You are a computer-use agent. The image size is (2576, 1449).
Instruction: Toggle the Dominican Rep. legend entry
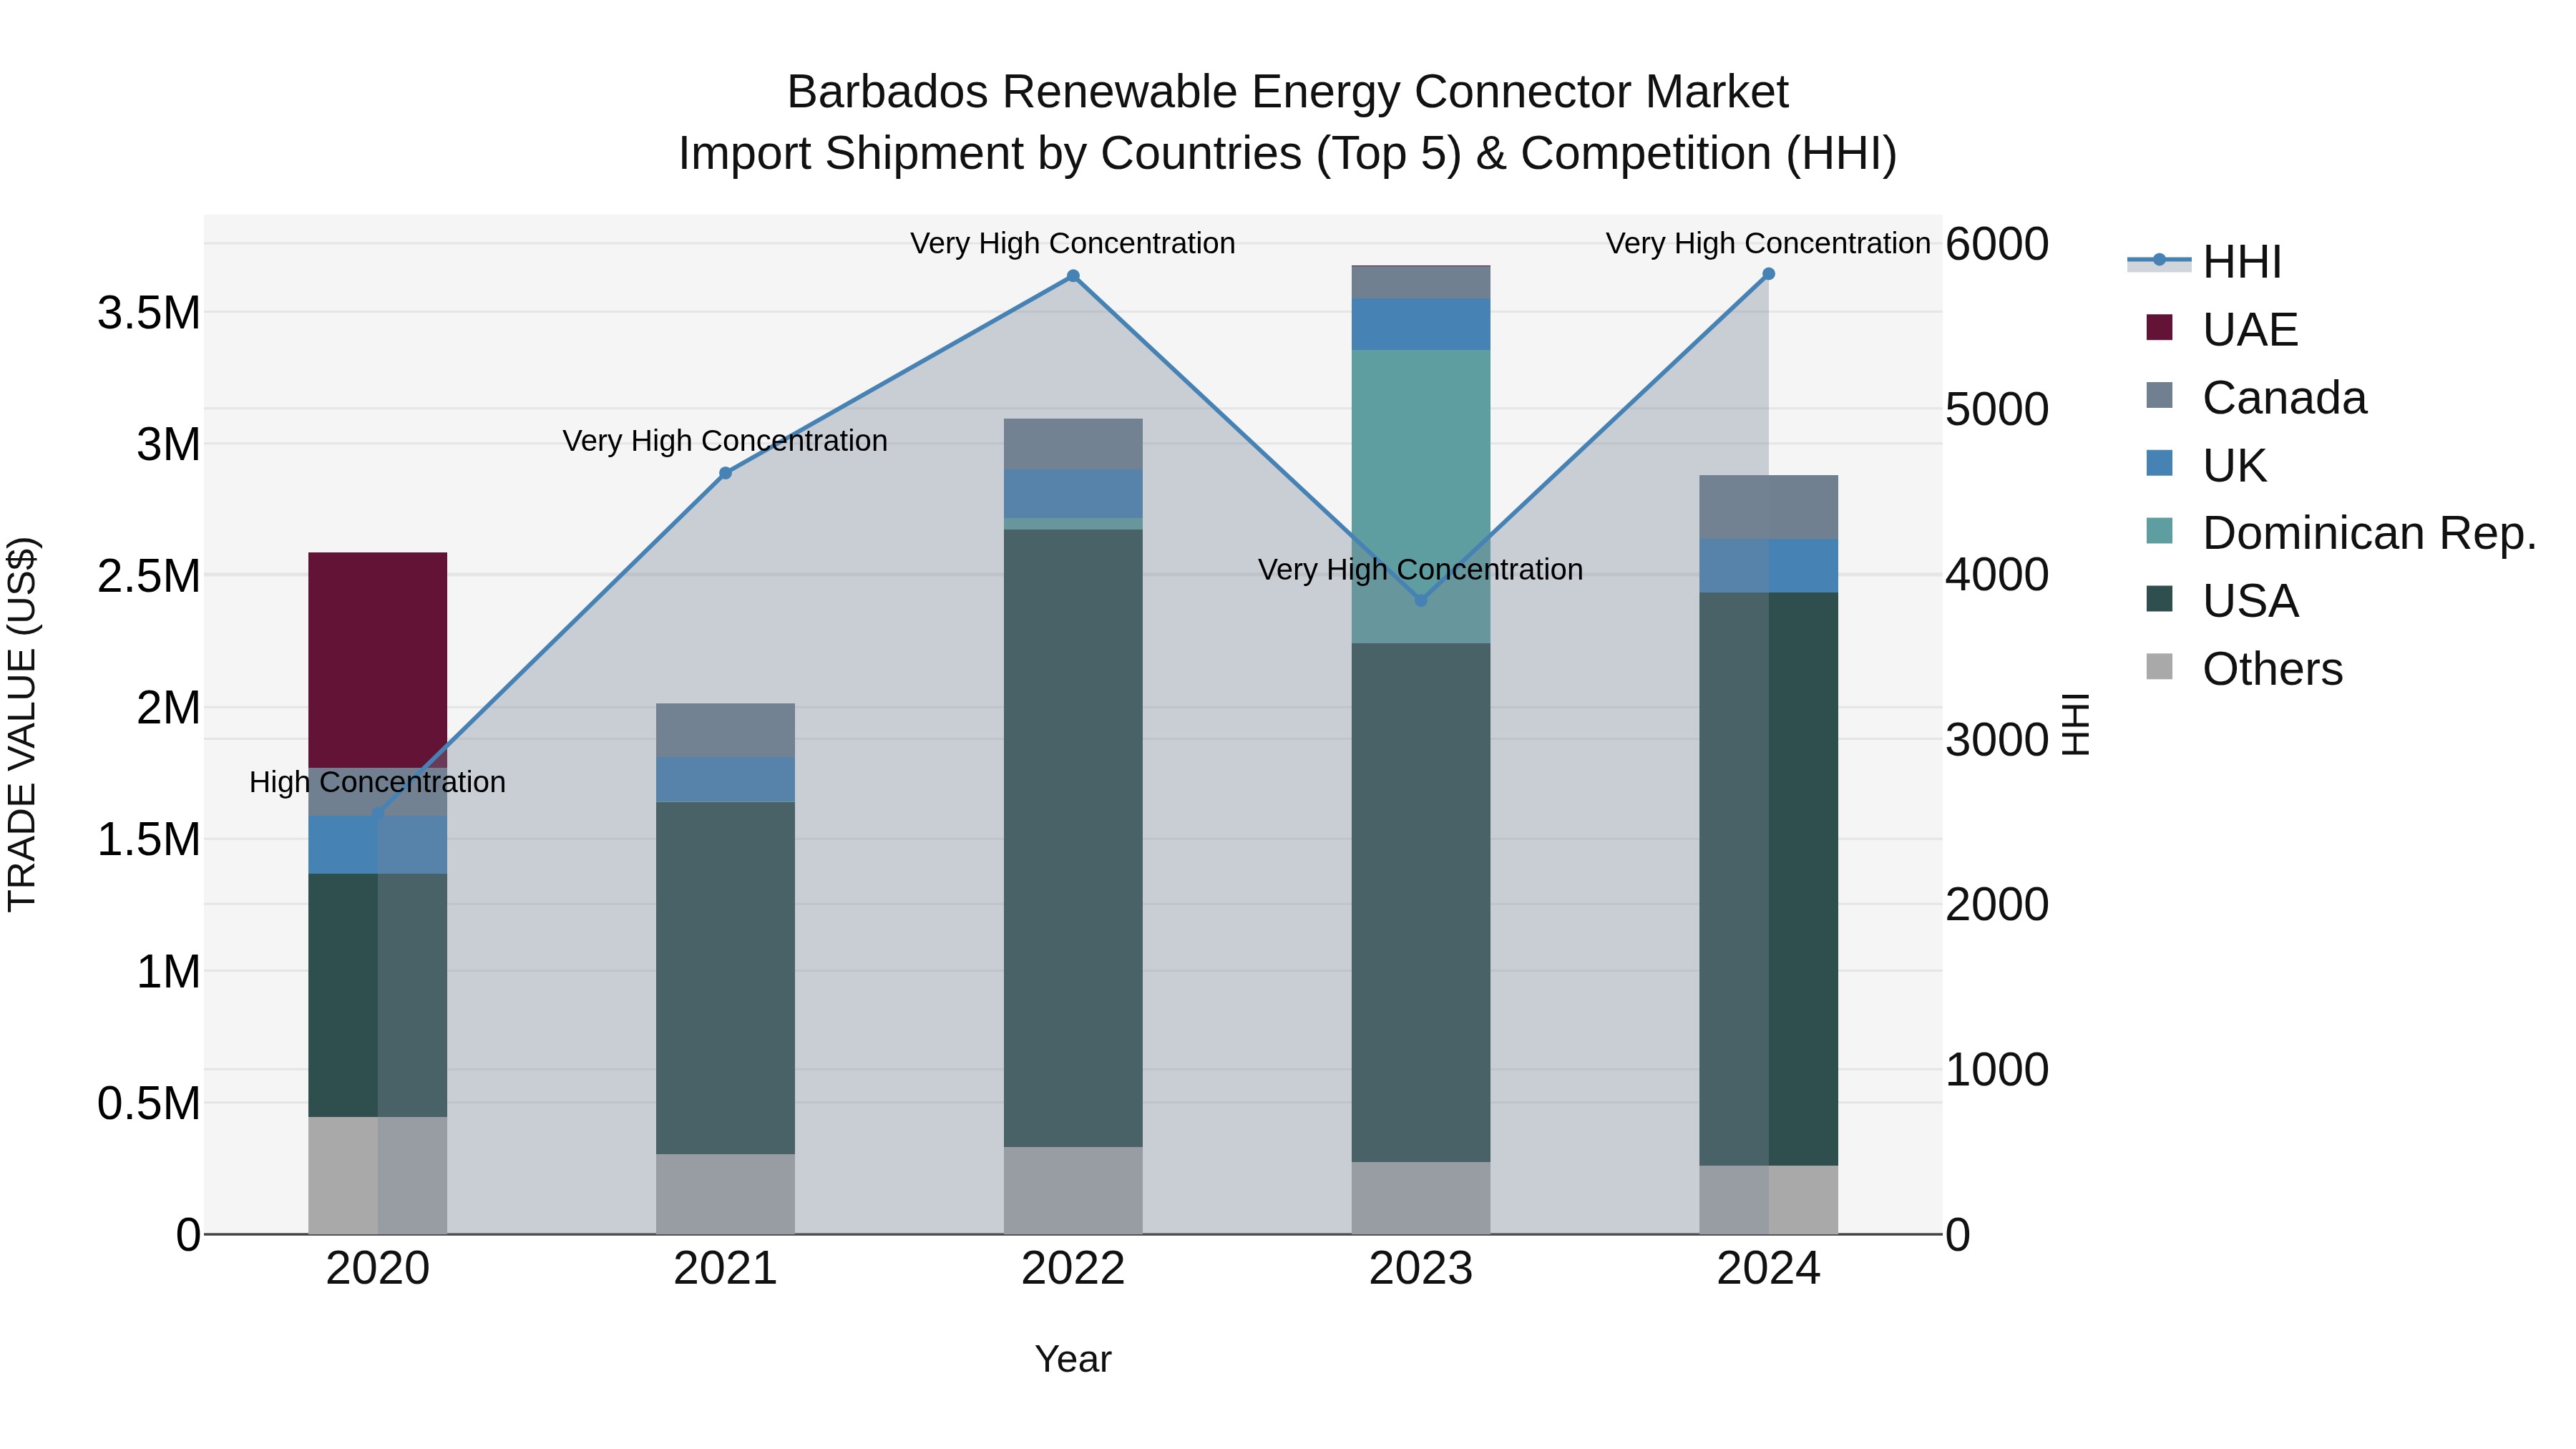pos(2341,533)
